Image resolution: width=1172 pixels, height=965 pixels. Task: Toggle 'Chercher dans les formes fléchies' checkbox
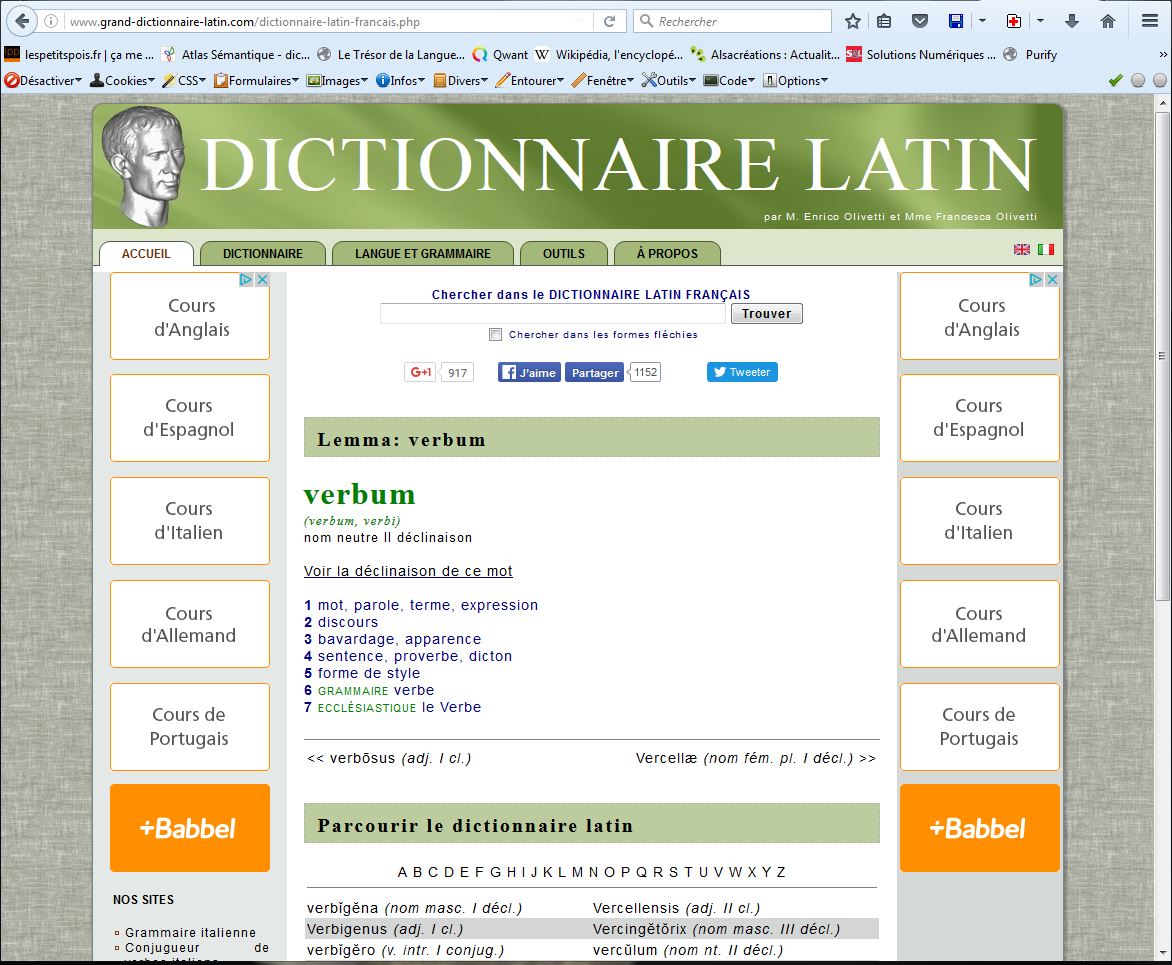point(495,335)
